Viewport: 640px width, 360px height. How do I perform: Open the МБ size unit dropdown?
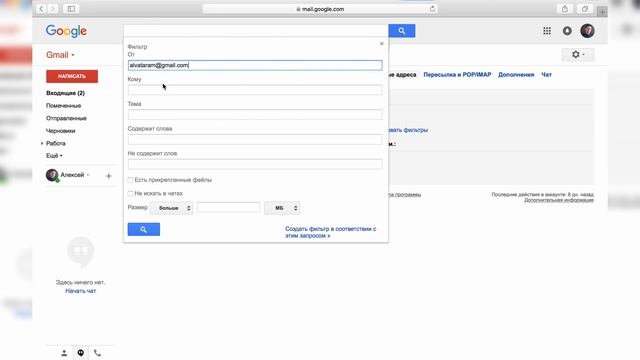tap(282, 208)
